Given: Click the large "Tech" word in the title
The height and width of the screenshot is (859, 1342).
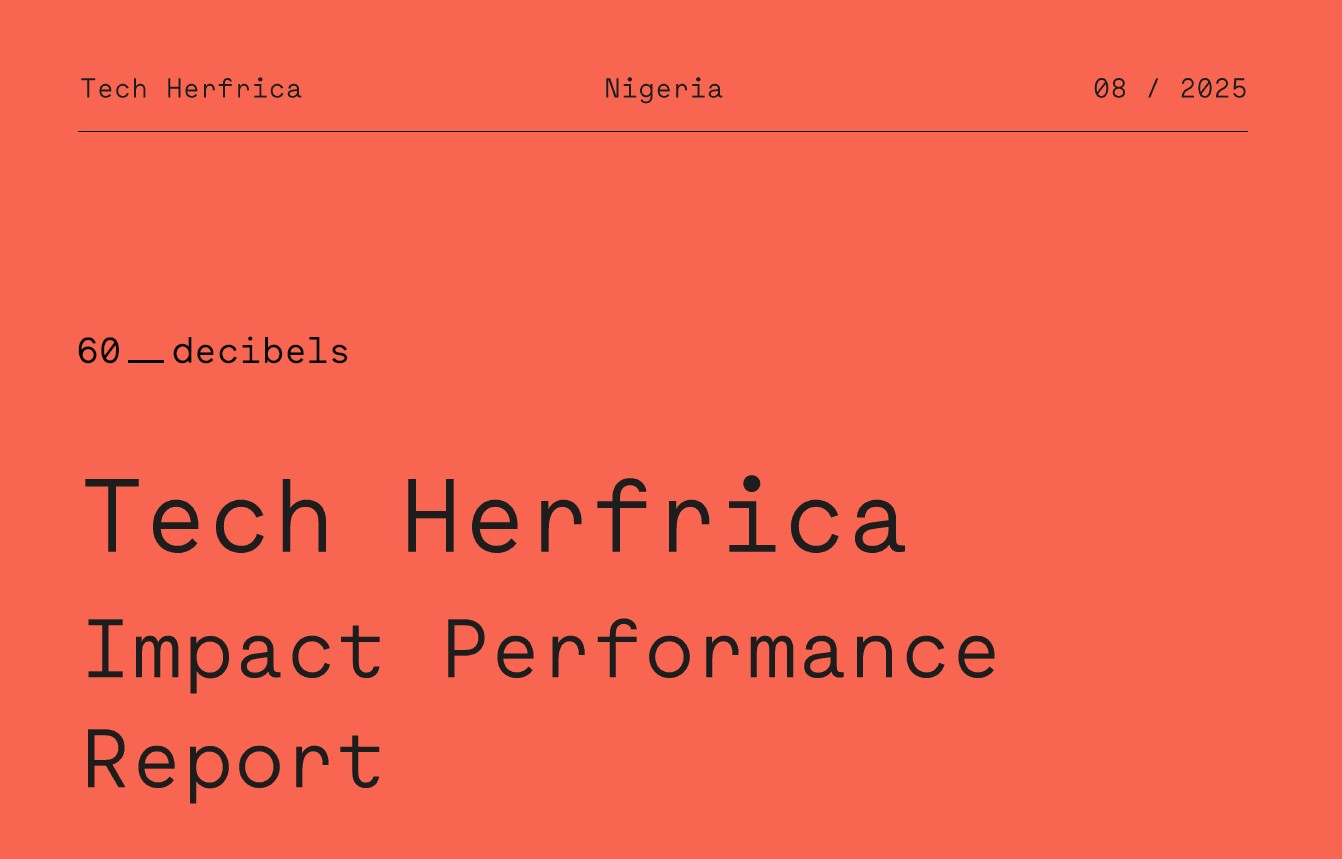Looking at the screenshot, I should pos(208,518).
